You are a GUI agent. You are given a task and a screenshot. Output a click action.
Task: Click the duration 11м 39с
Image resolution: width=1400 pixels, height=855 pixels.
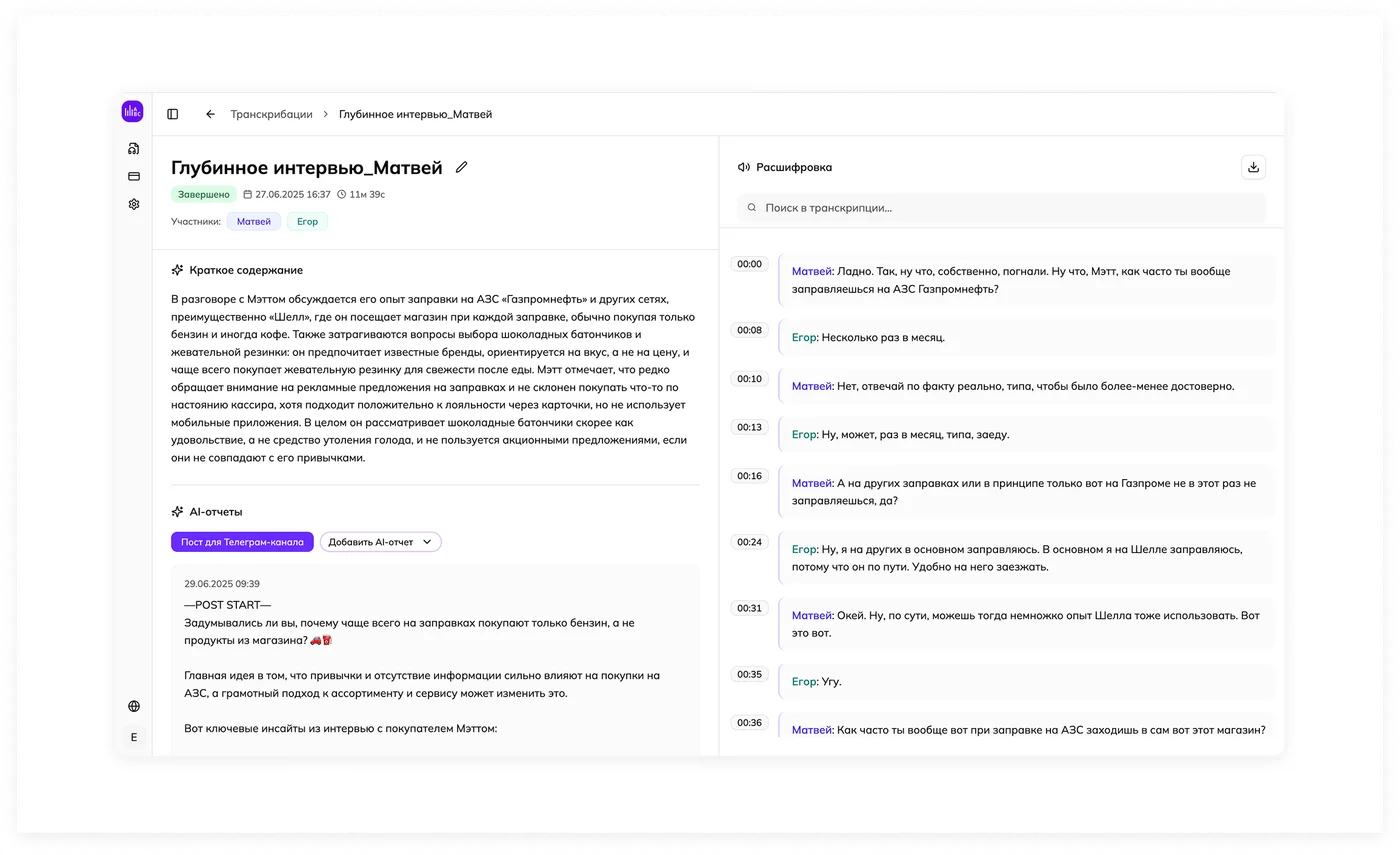pos(367,194)
